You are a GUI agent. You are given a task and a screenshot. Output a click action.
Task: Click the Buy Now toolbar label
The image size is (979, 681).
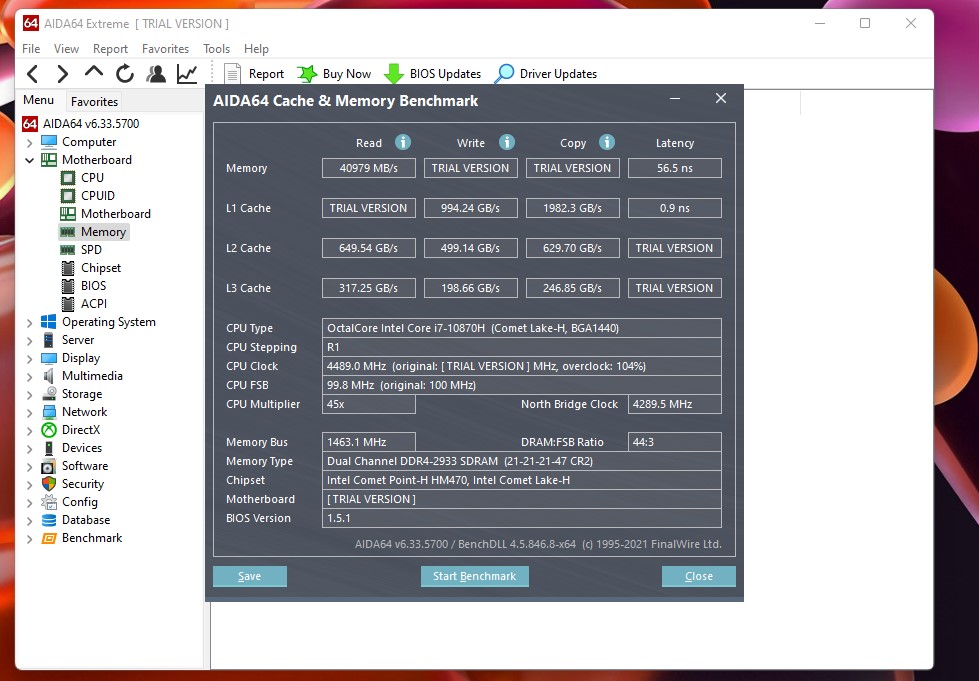(347, 74)
